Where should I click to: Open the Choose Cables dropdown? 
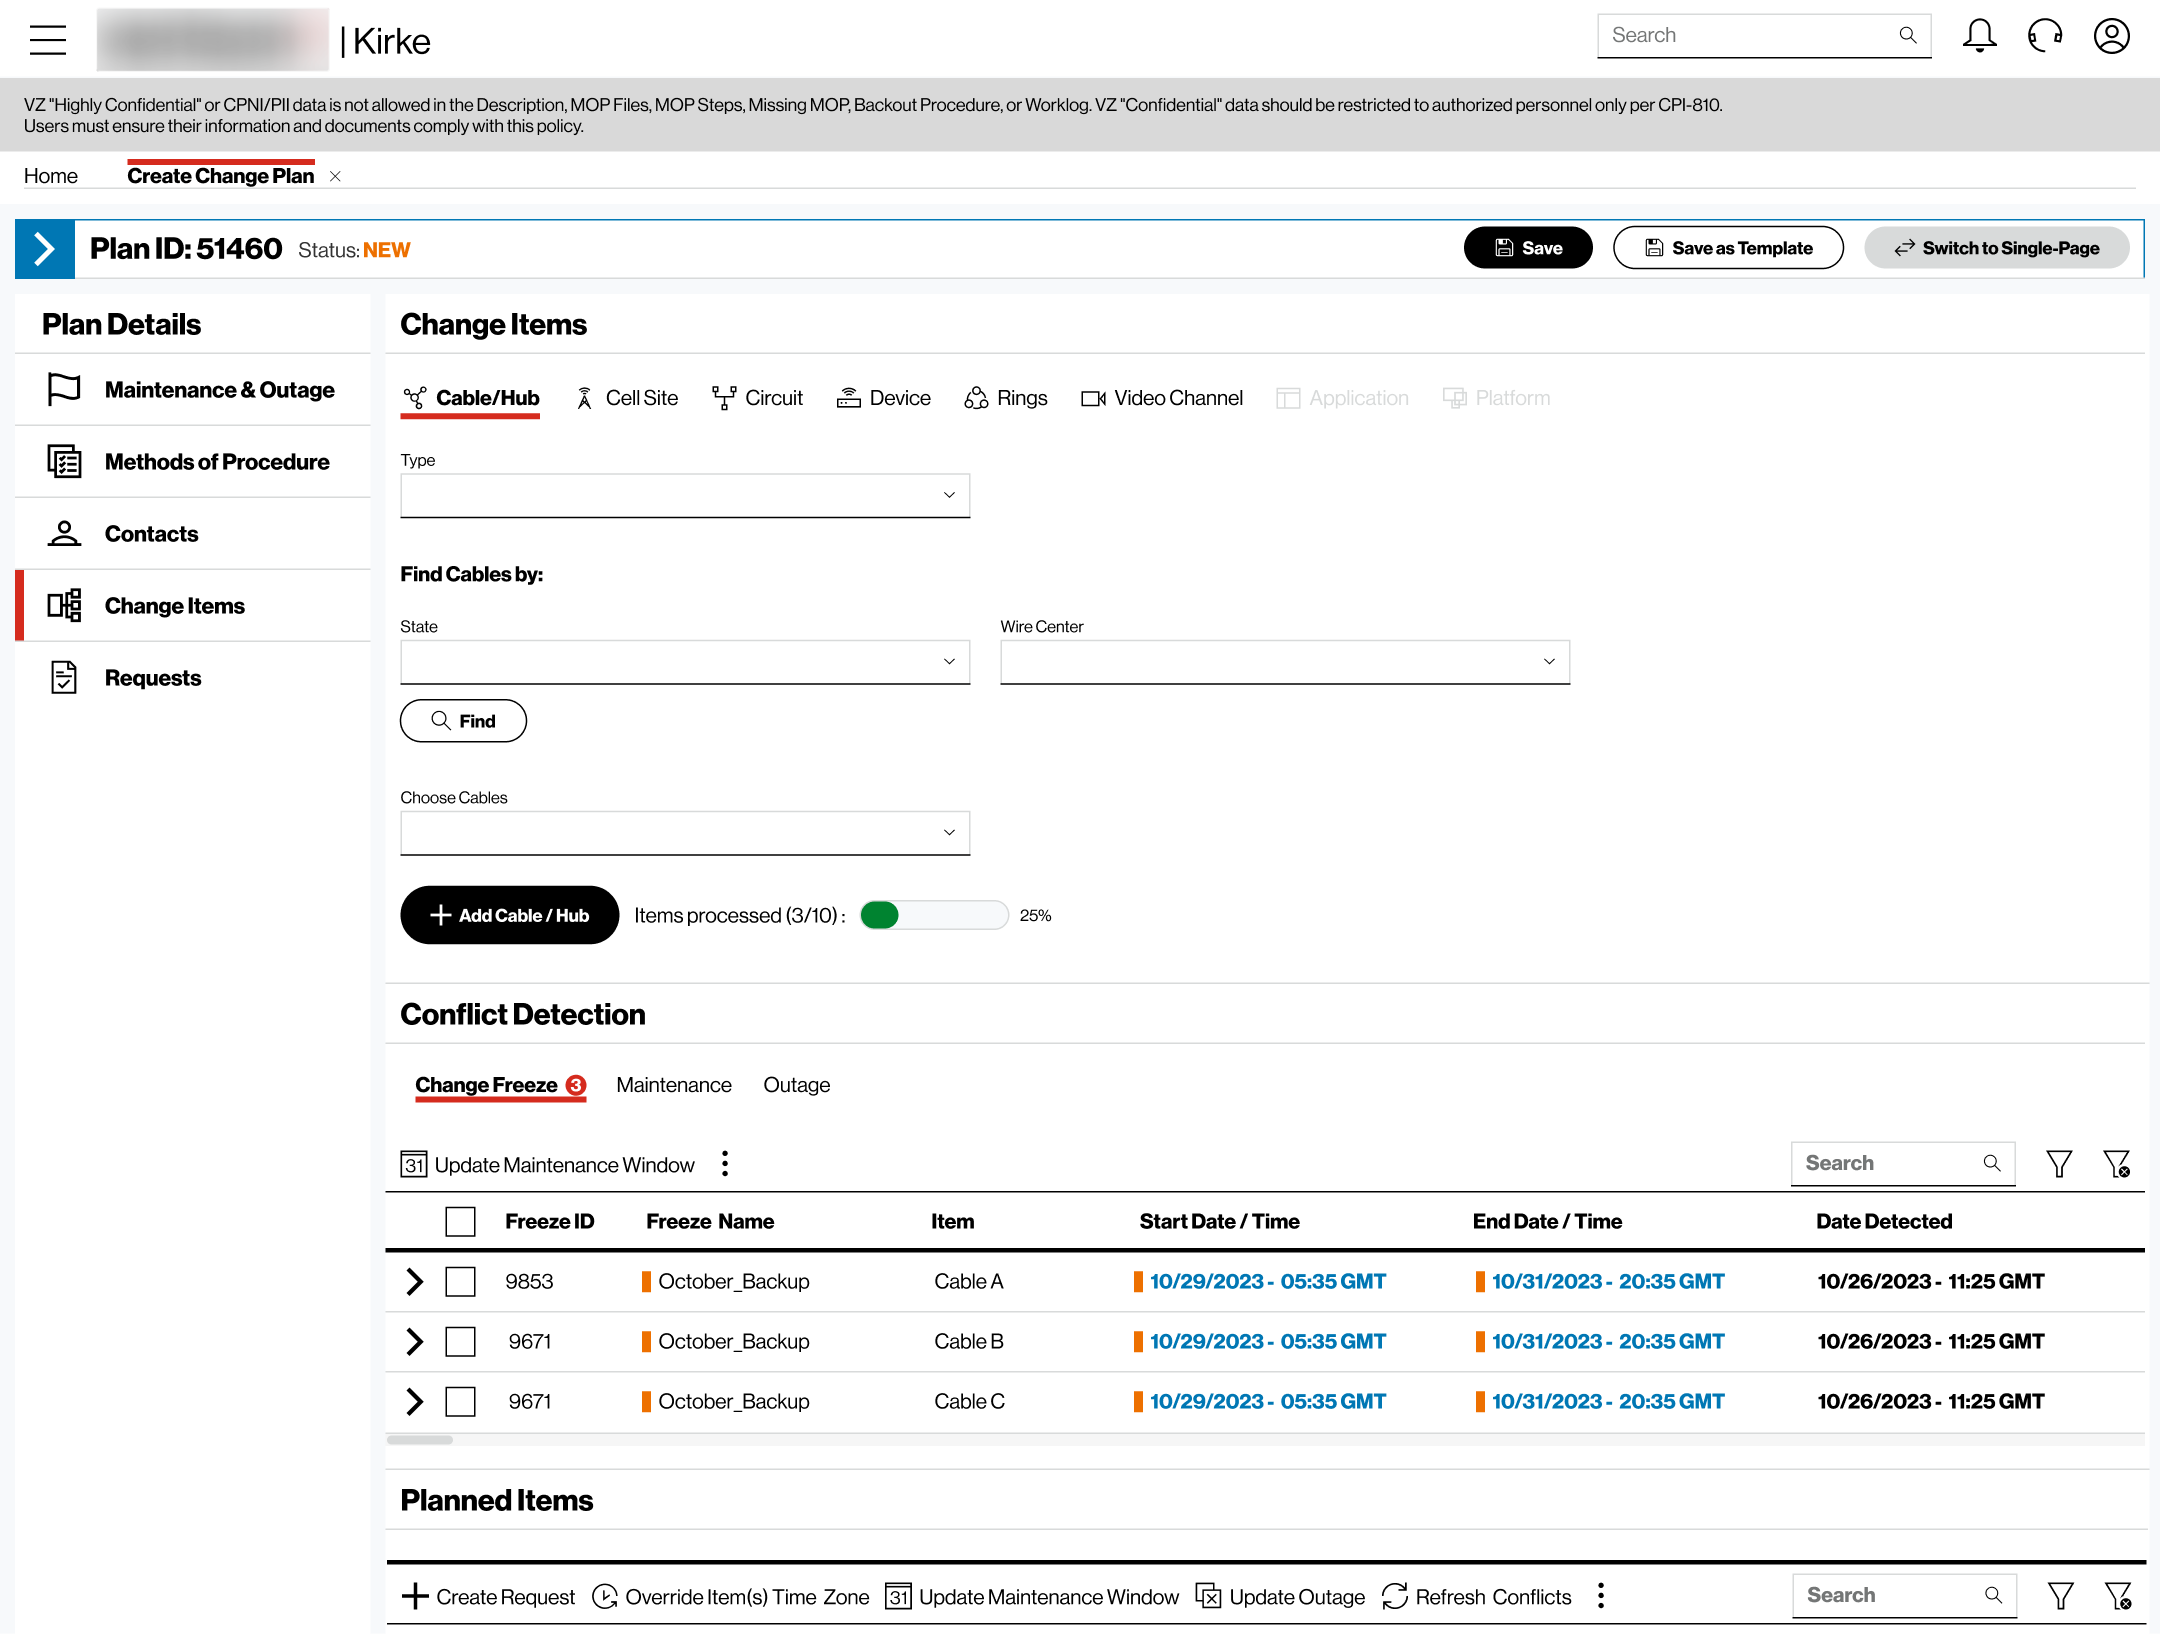coord(685,832)
